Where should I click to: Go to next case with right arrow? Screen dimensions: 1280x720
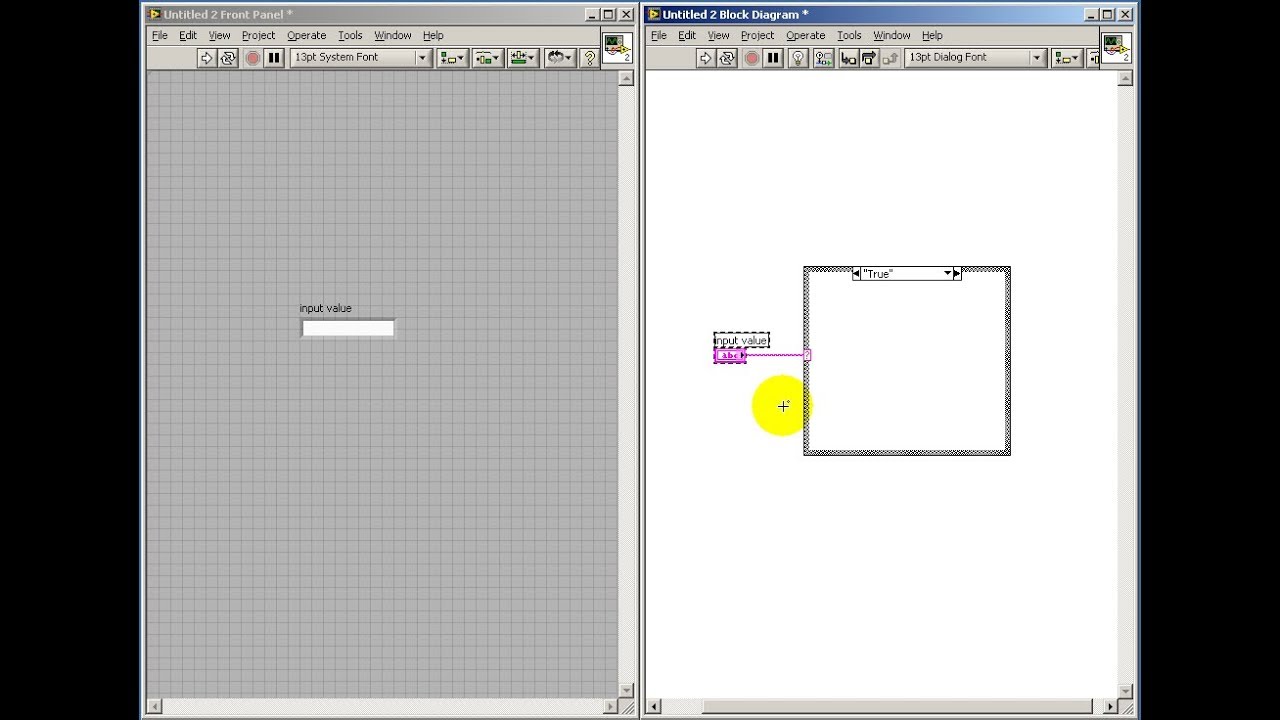click(957, 274)
